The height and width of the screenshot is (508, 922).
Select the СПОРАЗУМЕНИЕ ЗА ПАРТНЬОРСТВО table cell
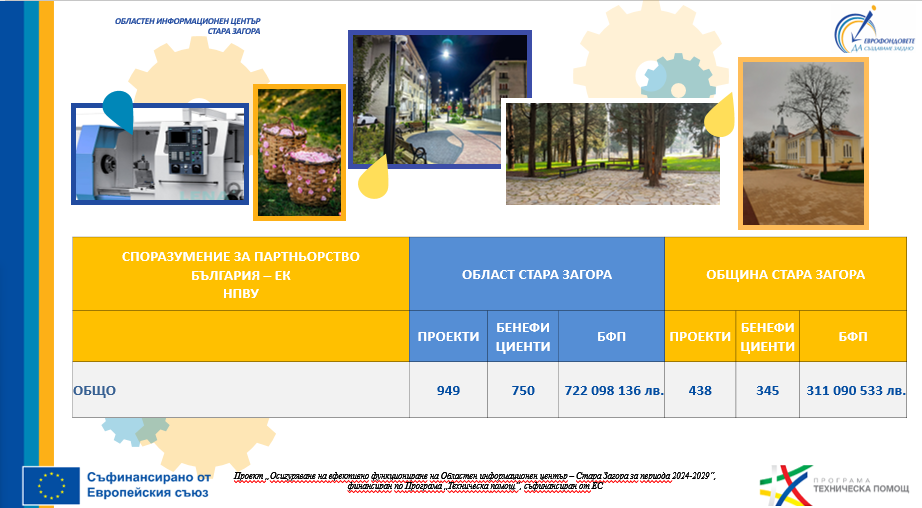240,274
